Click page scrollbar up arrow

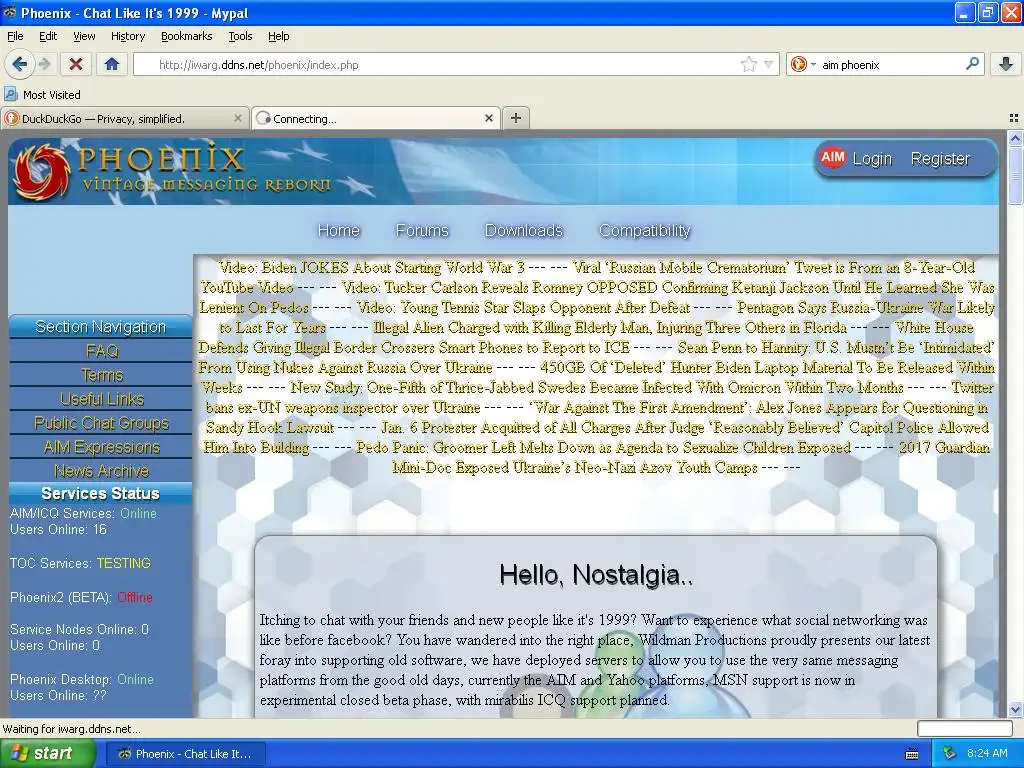coord(1015,138)
